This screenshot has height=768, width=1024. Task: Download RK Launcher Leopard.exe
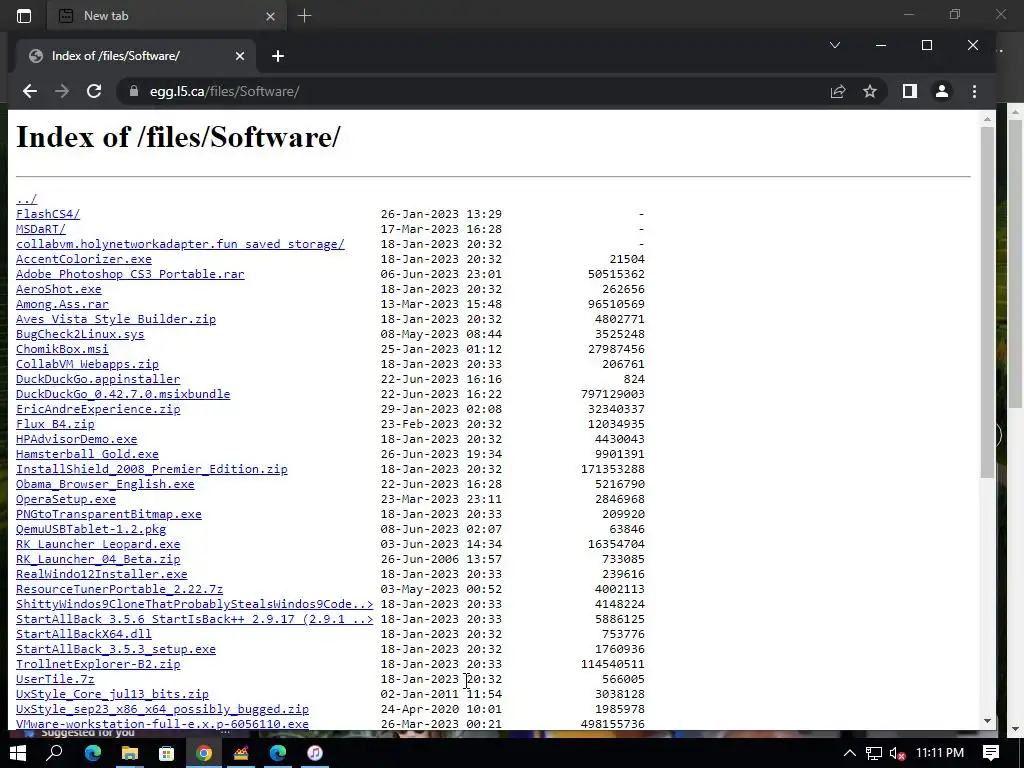[98, 544]
